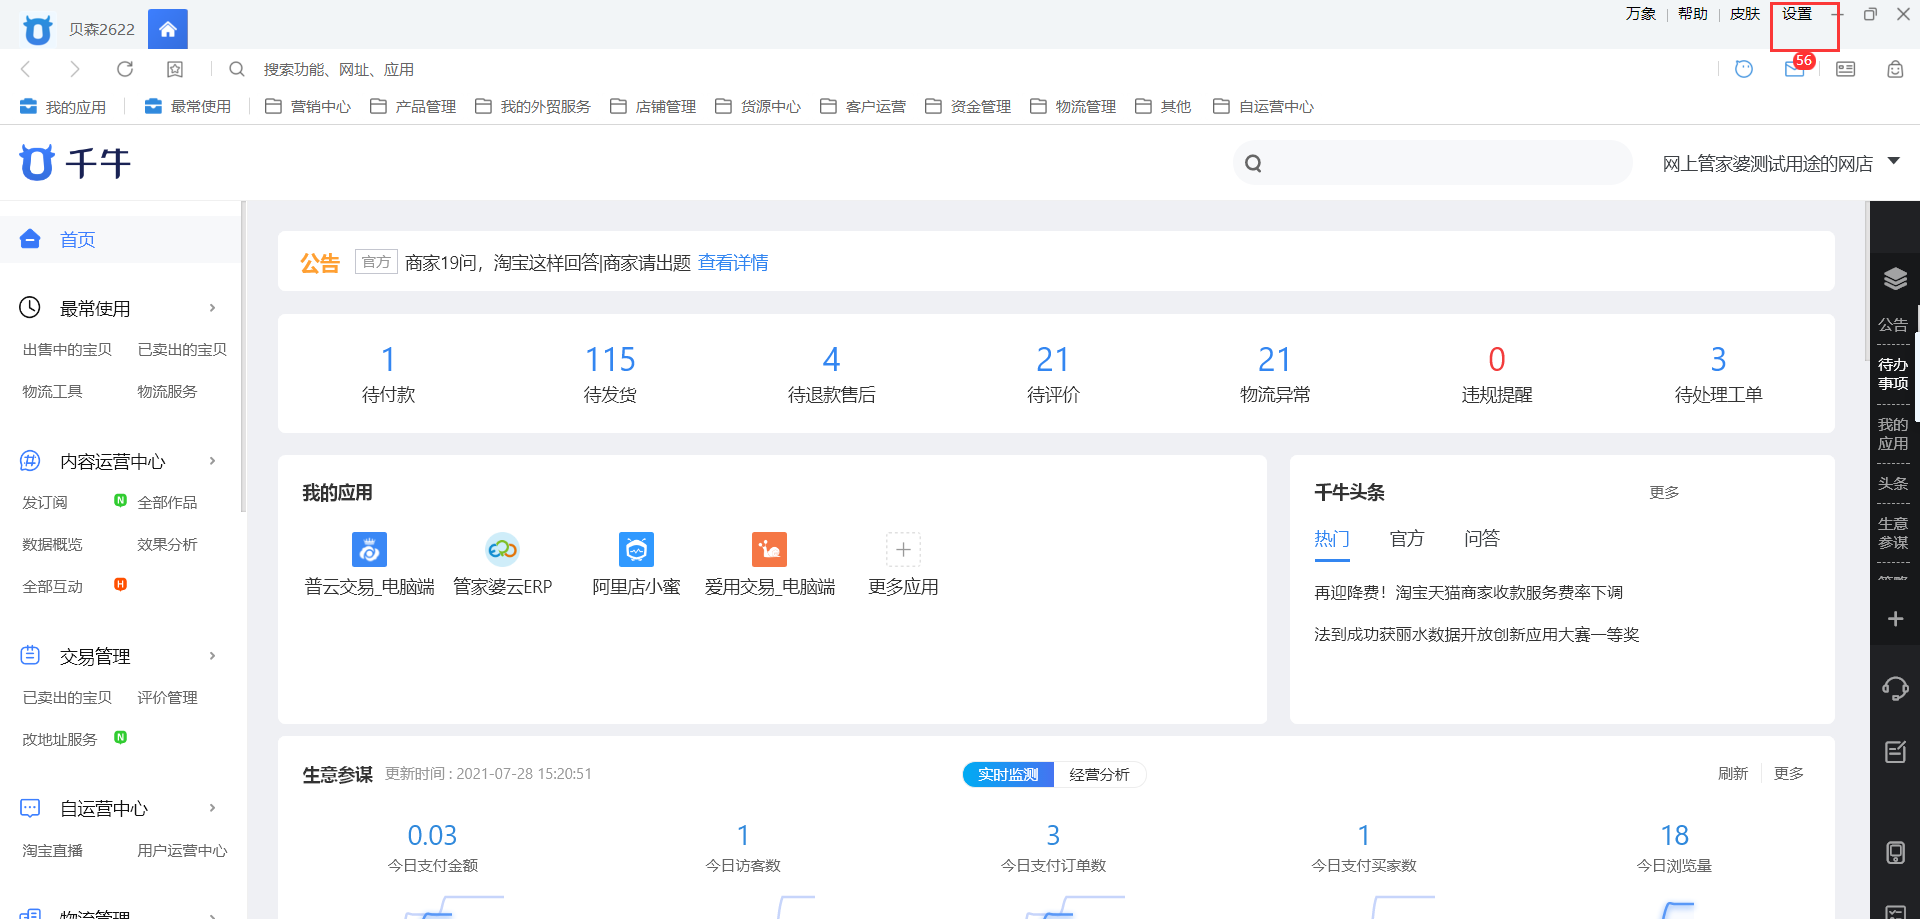
Task: Open the 营销中心 bookmark folder
Action: pyautogui.click(x=308, y=106)
